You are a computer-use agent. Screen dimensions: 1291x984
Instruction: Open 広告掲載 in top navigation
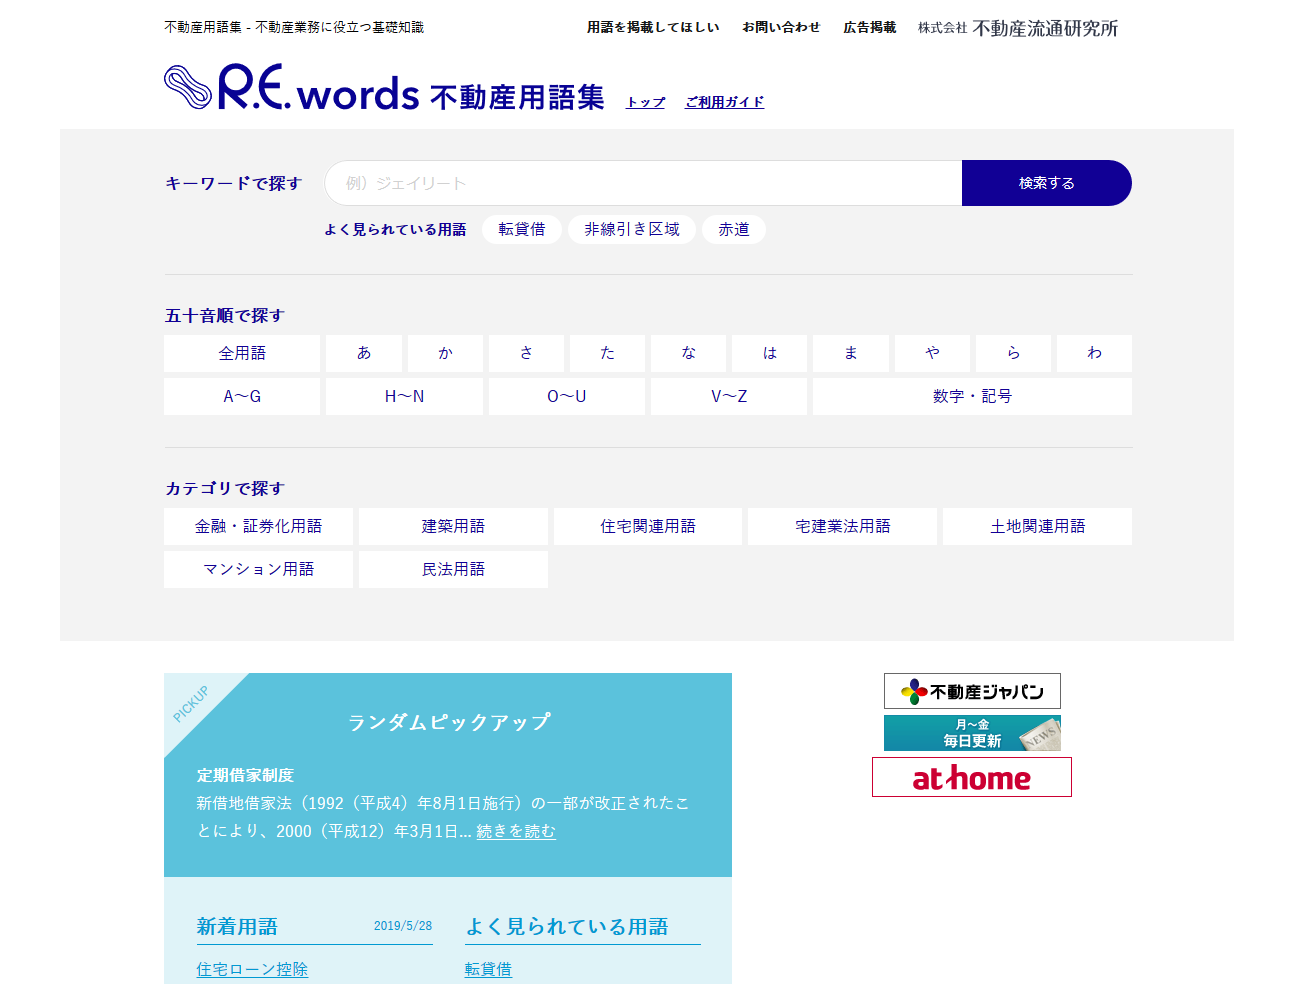click(870, 27)
